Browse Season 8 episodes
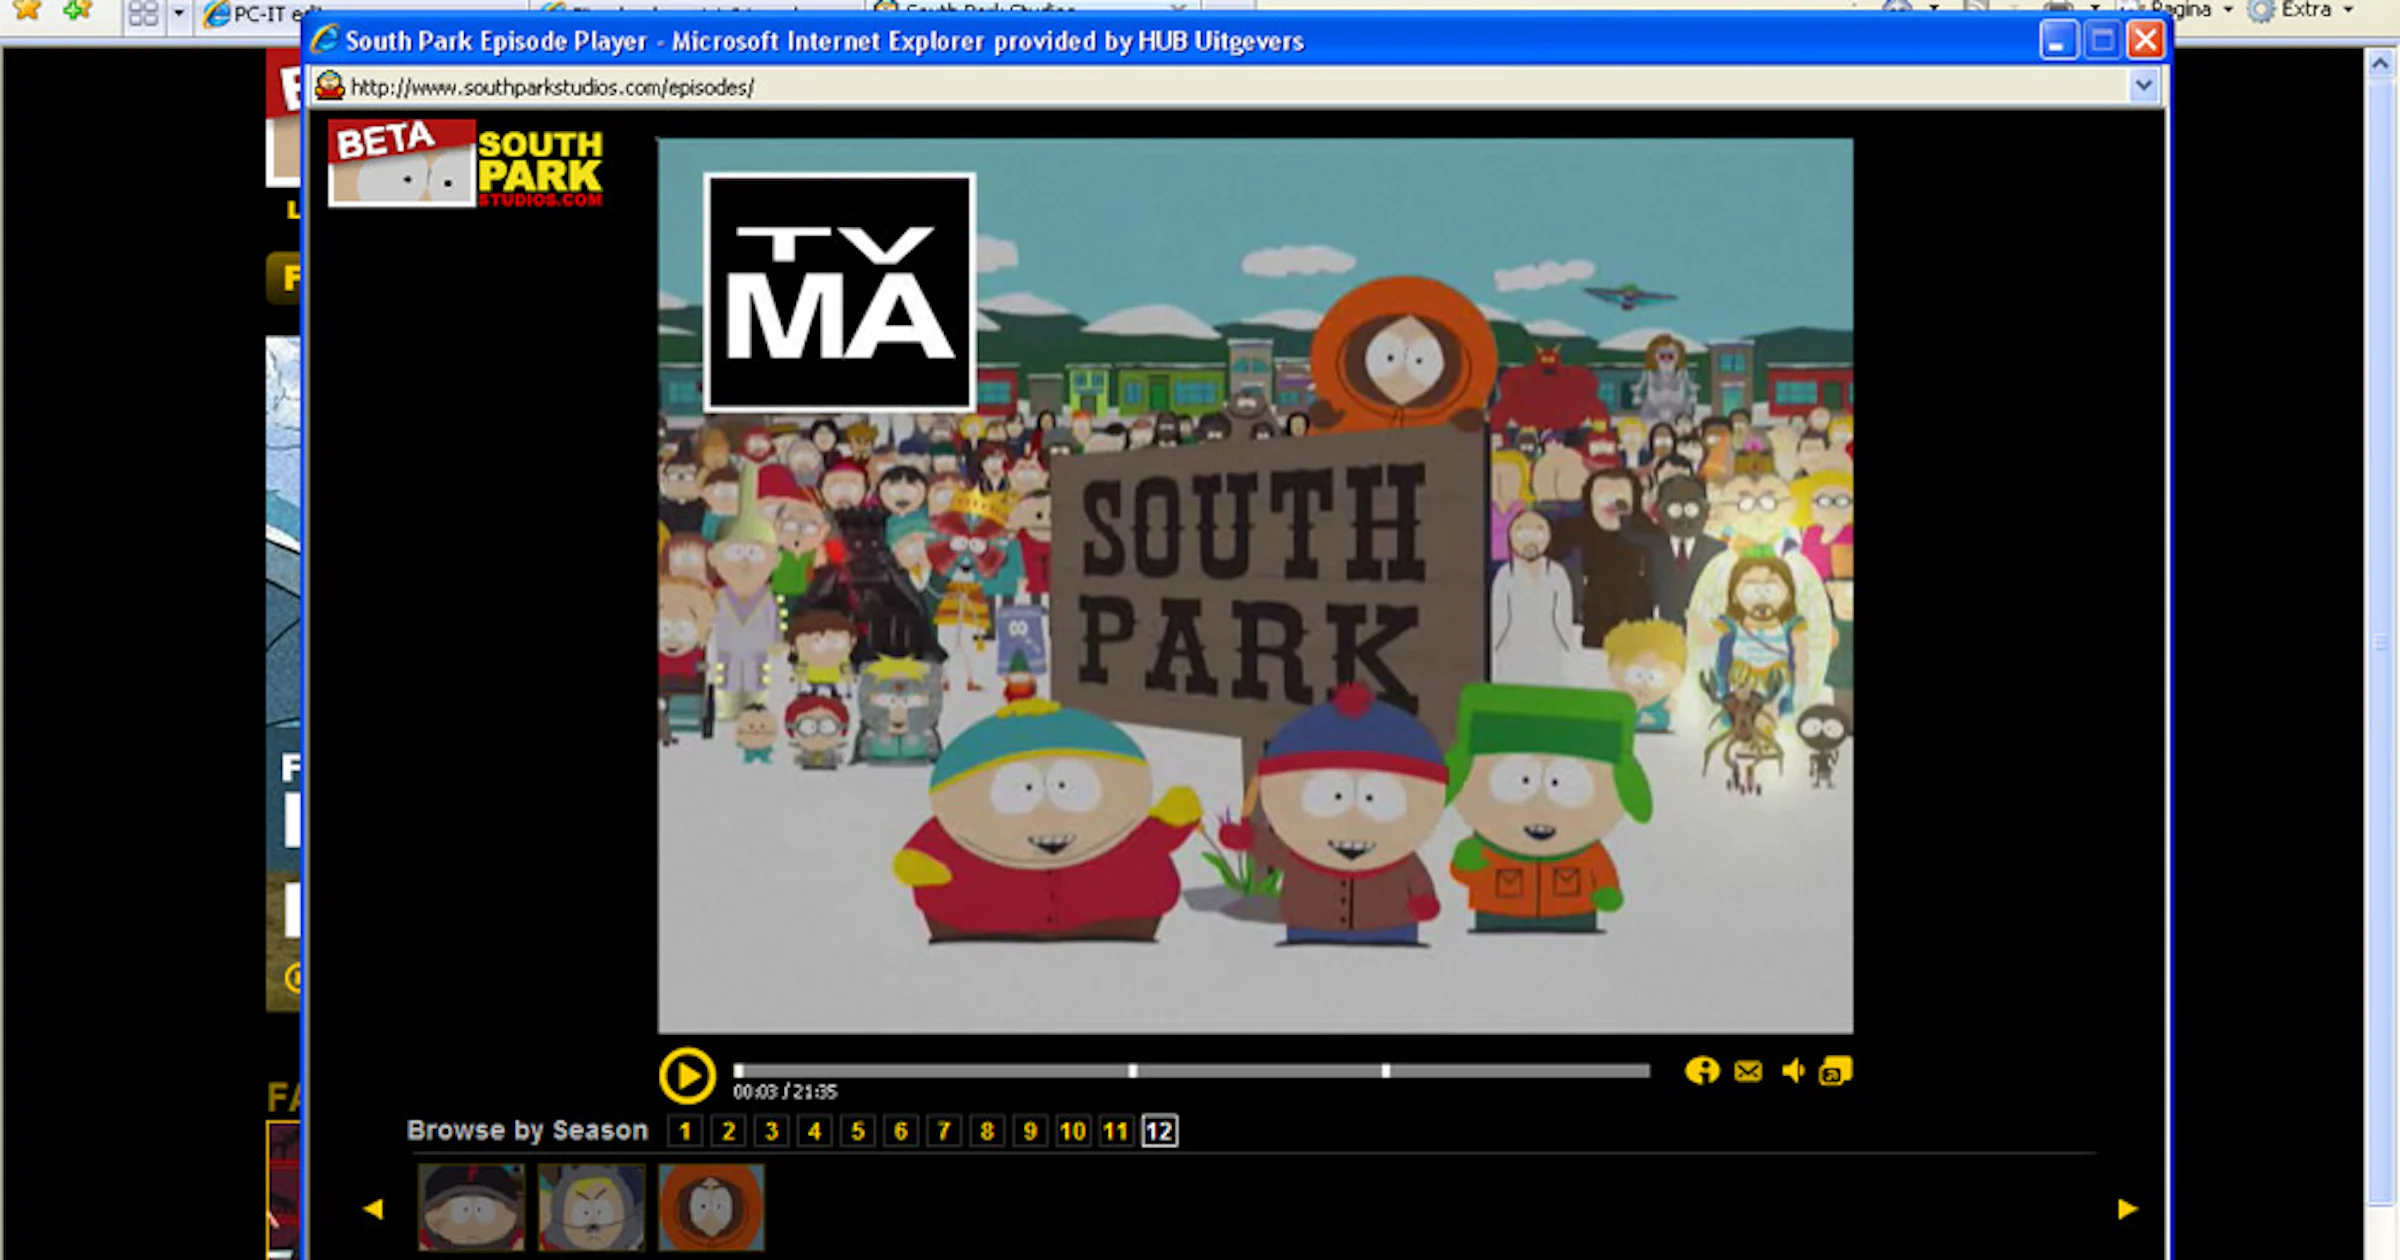The width and height of the screenshot is (2400, 1260). tap(986, 1131)
